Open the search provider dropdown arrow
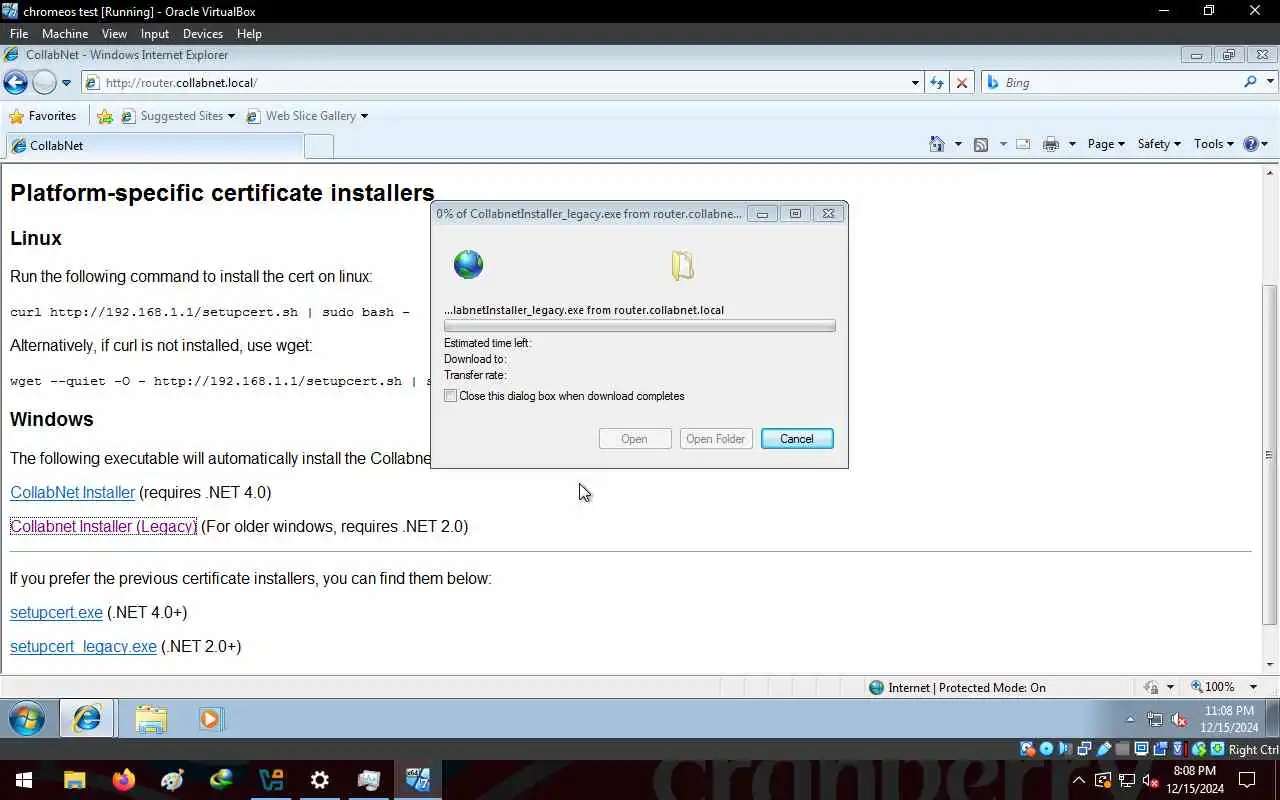The width and height of the screenshot is (1280, 800). tap(1271, 82)
